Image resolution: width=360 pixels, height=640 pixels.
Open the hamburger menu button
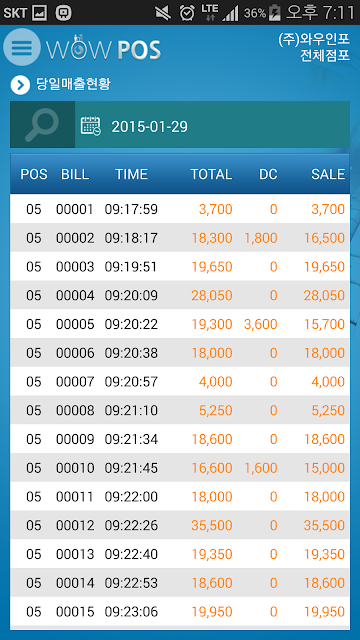tap(22, 47)
